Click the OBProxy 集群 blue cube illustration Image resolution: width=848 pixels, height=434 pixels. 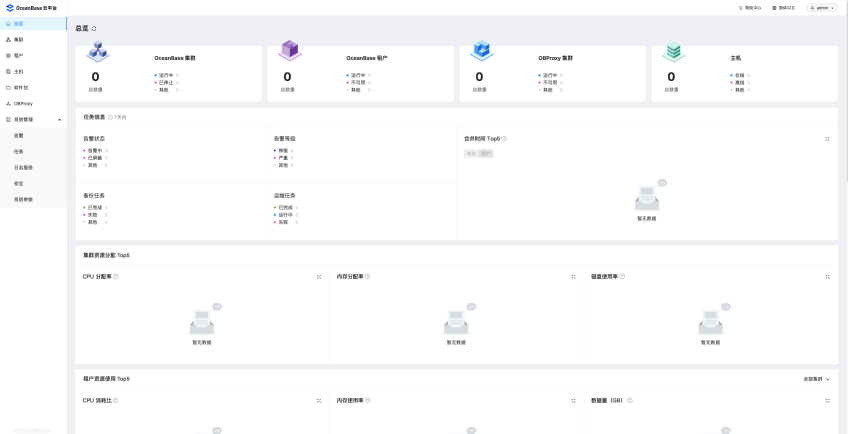tap(482, 50)
